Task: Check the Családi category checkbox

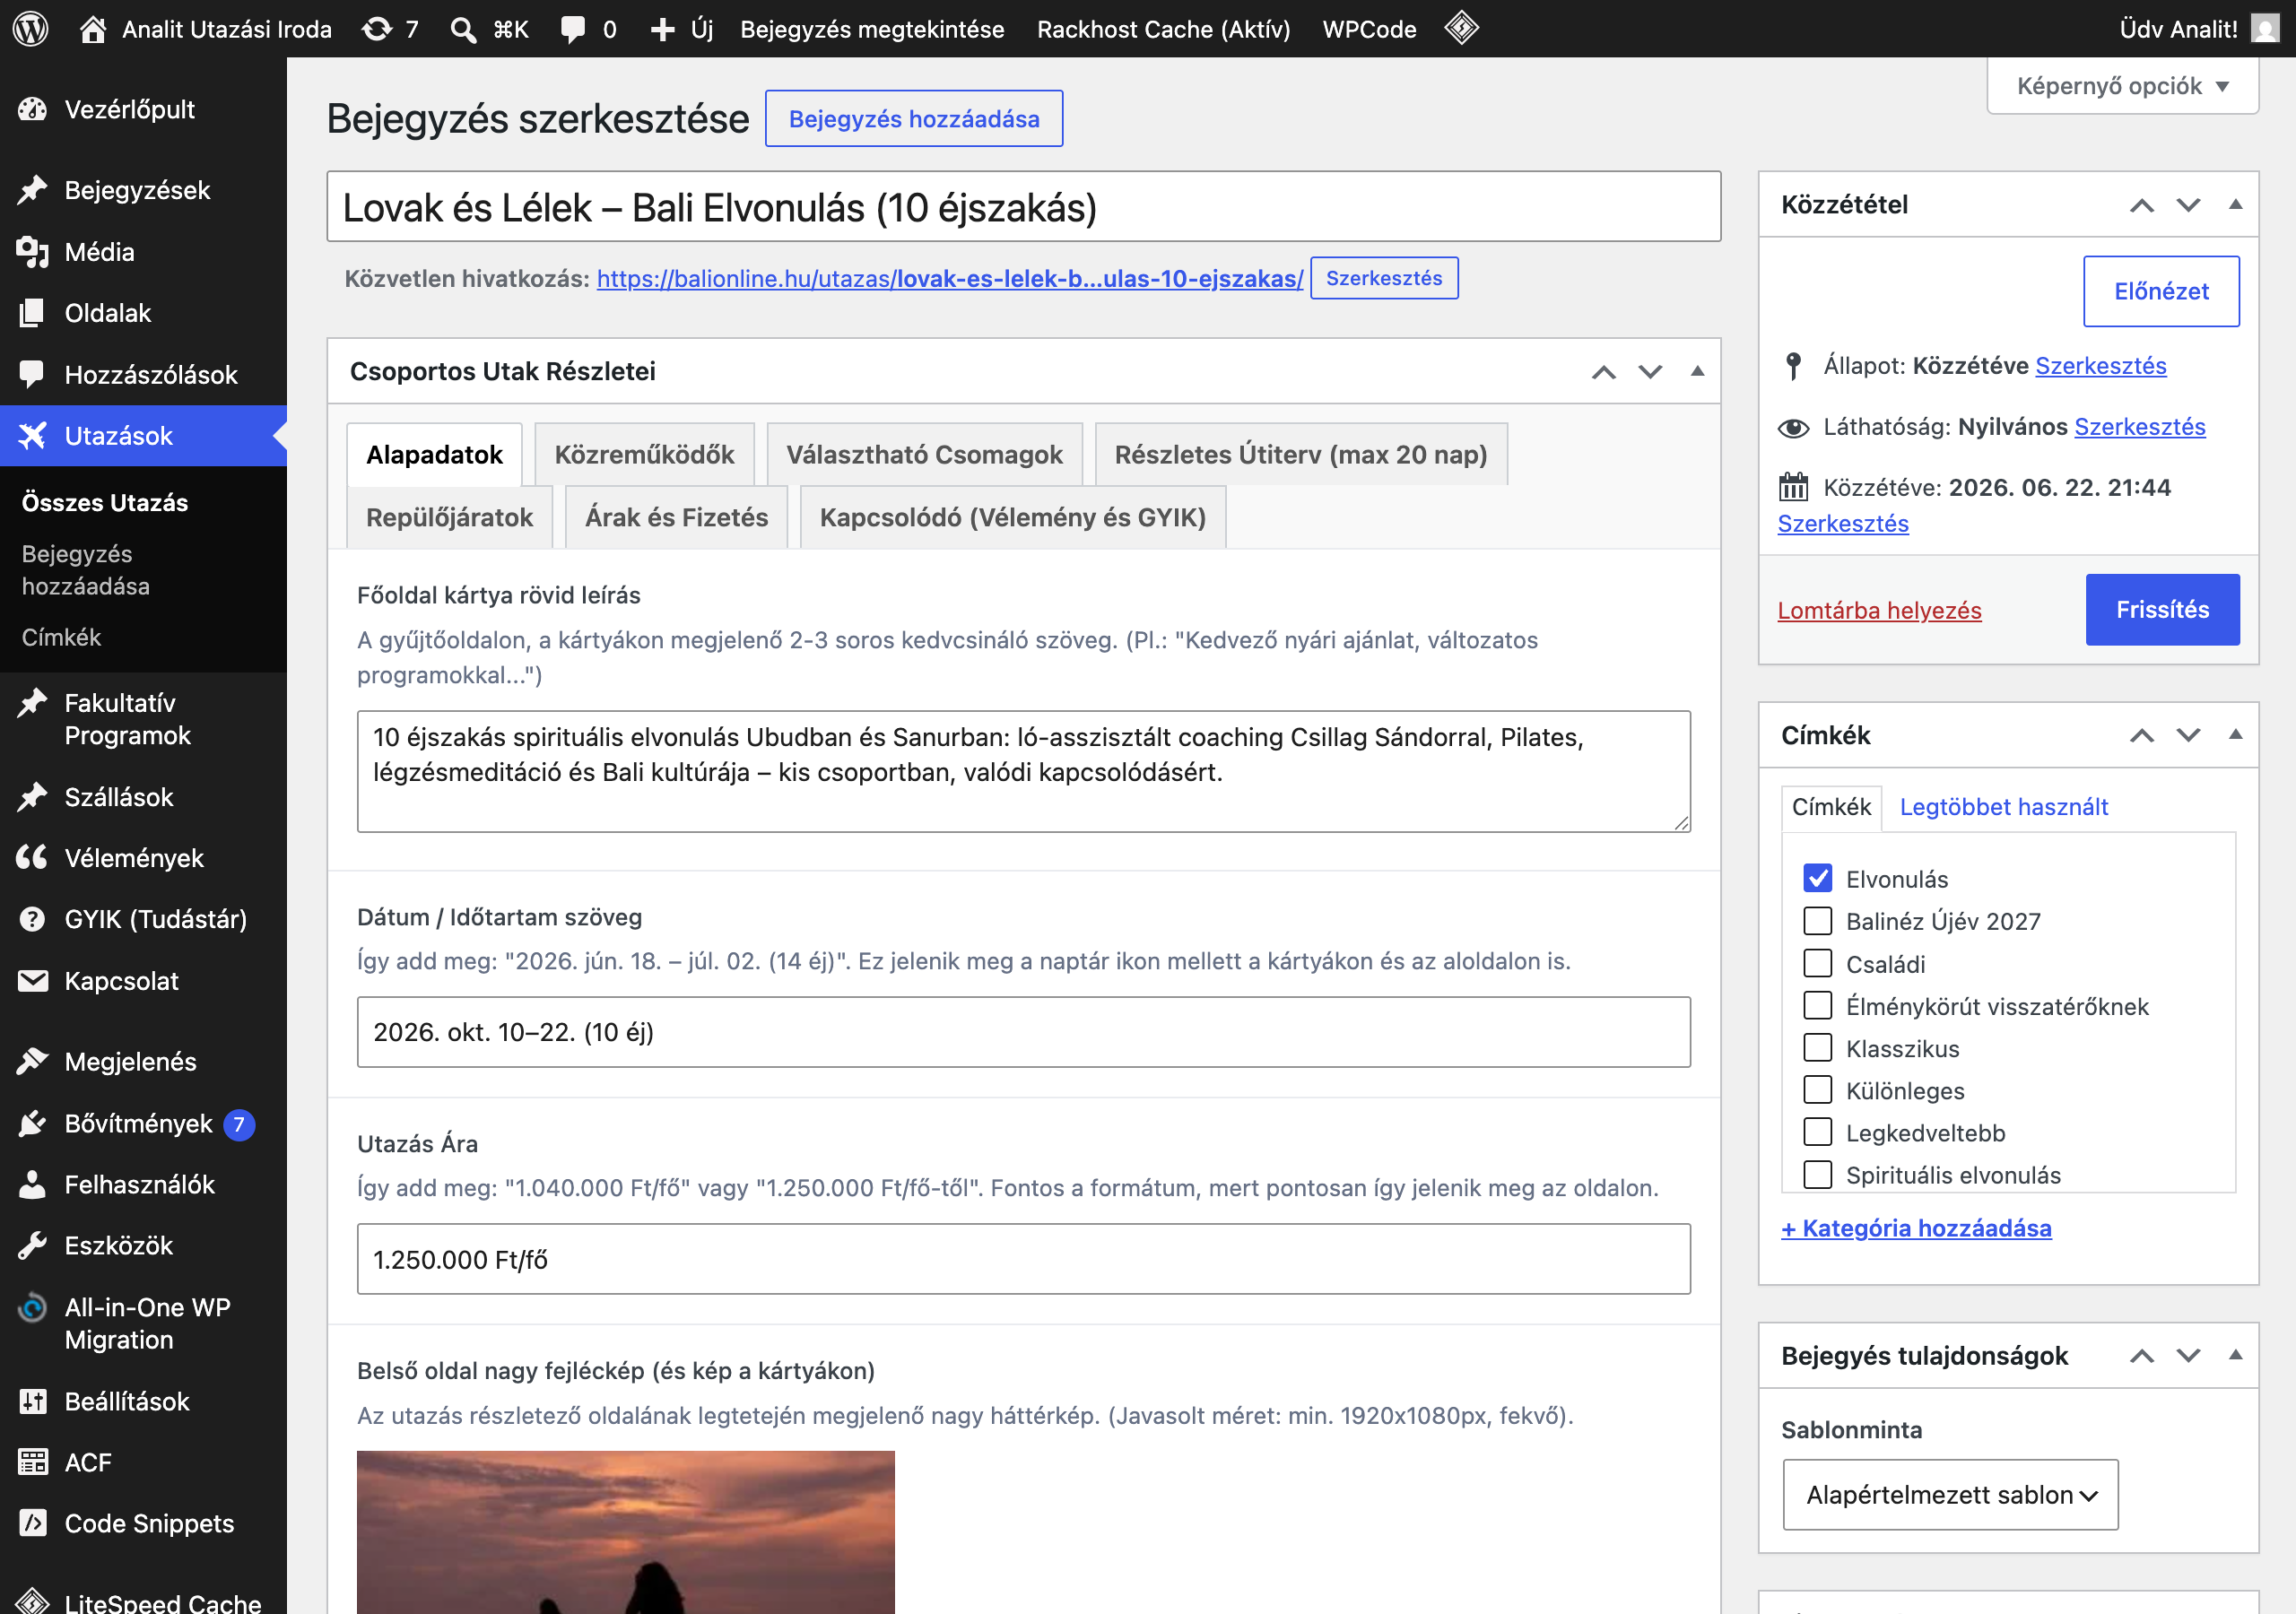Action: pyautogui.click(x=1817, y=963)
